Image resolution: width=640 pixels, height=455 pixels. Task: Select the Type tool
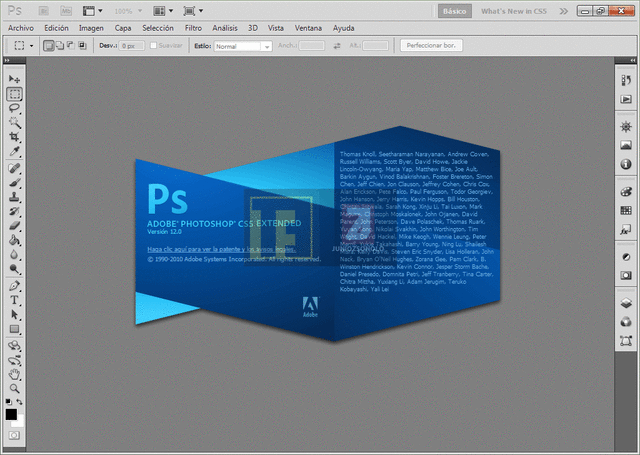tap(14, 300)
